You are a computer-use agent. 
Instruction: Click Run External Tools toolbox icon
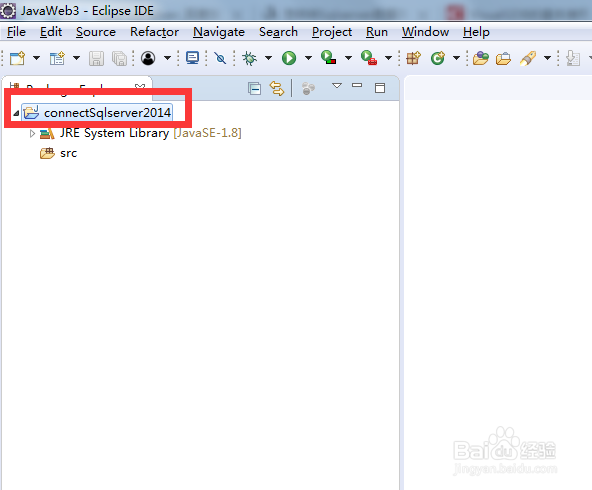click(x=369, y=58)
